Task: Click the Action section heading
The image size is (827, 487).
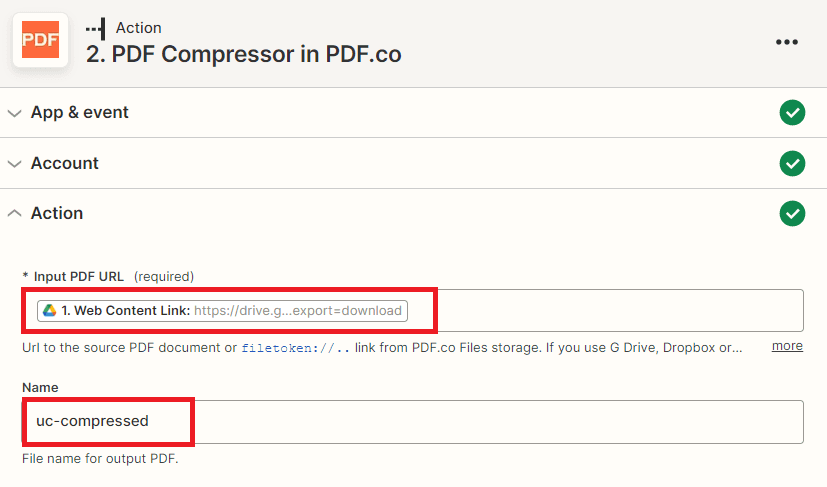Action: [x=57, y=213]
